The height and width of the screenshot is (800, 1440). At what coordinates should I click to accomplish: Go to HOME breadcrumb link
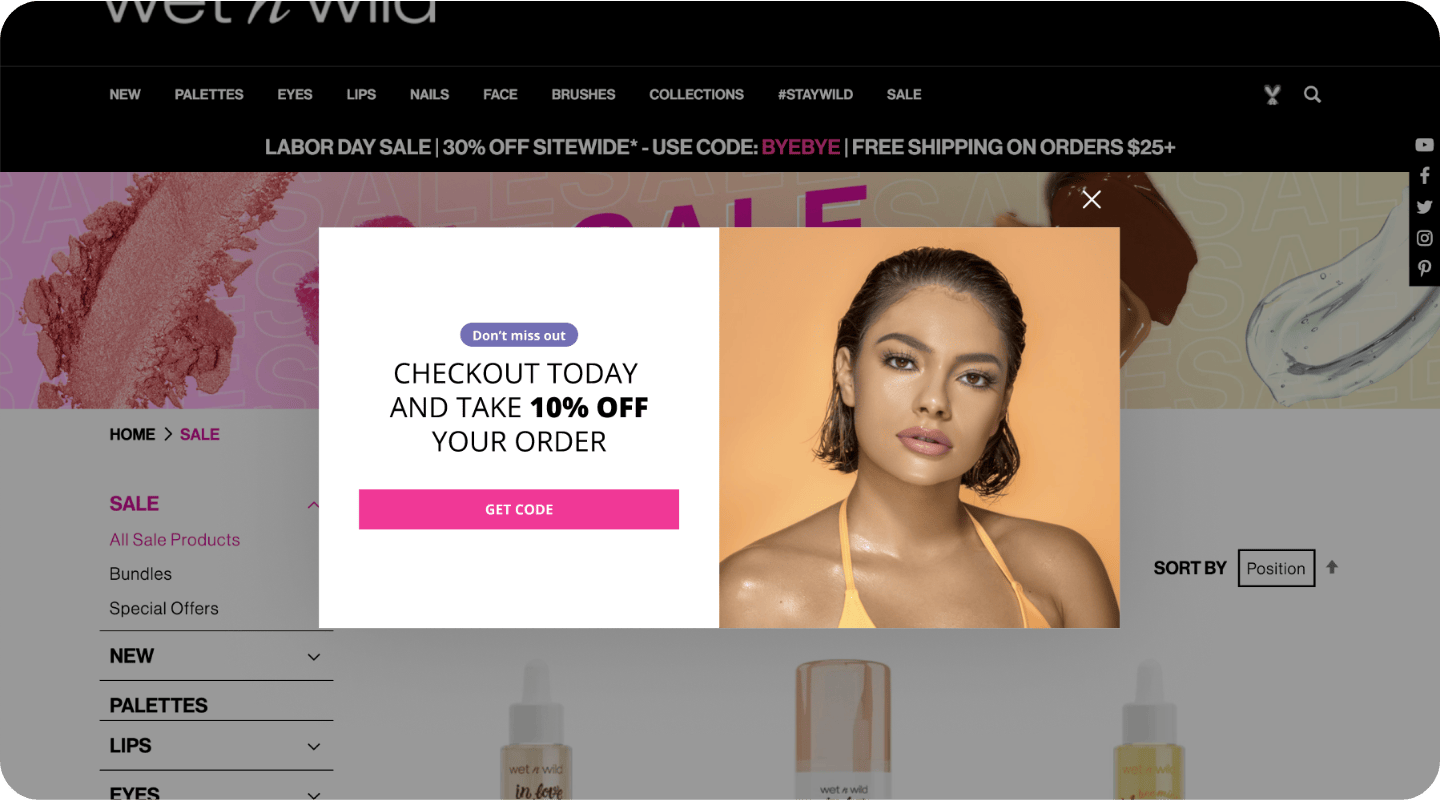[132, 434]
